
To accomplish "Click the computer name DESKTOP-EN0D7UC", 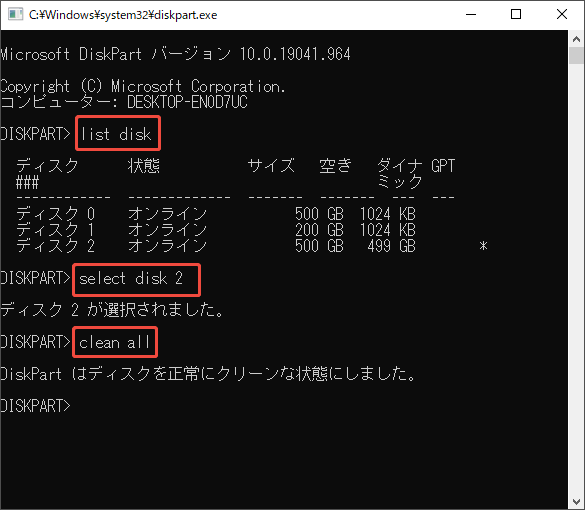I will coord(187,102).
